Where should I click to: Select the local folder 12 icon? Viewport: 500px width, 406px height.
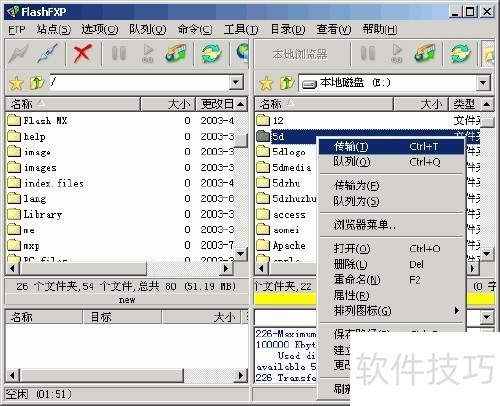pos(263,120)
